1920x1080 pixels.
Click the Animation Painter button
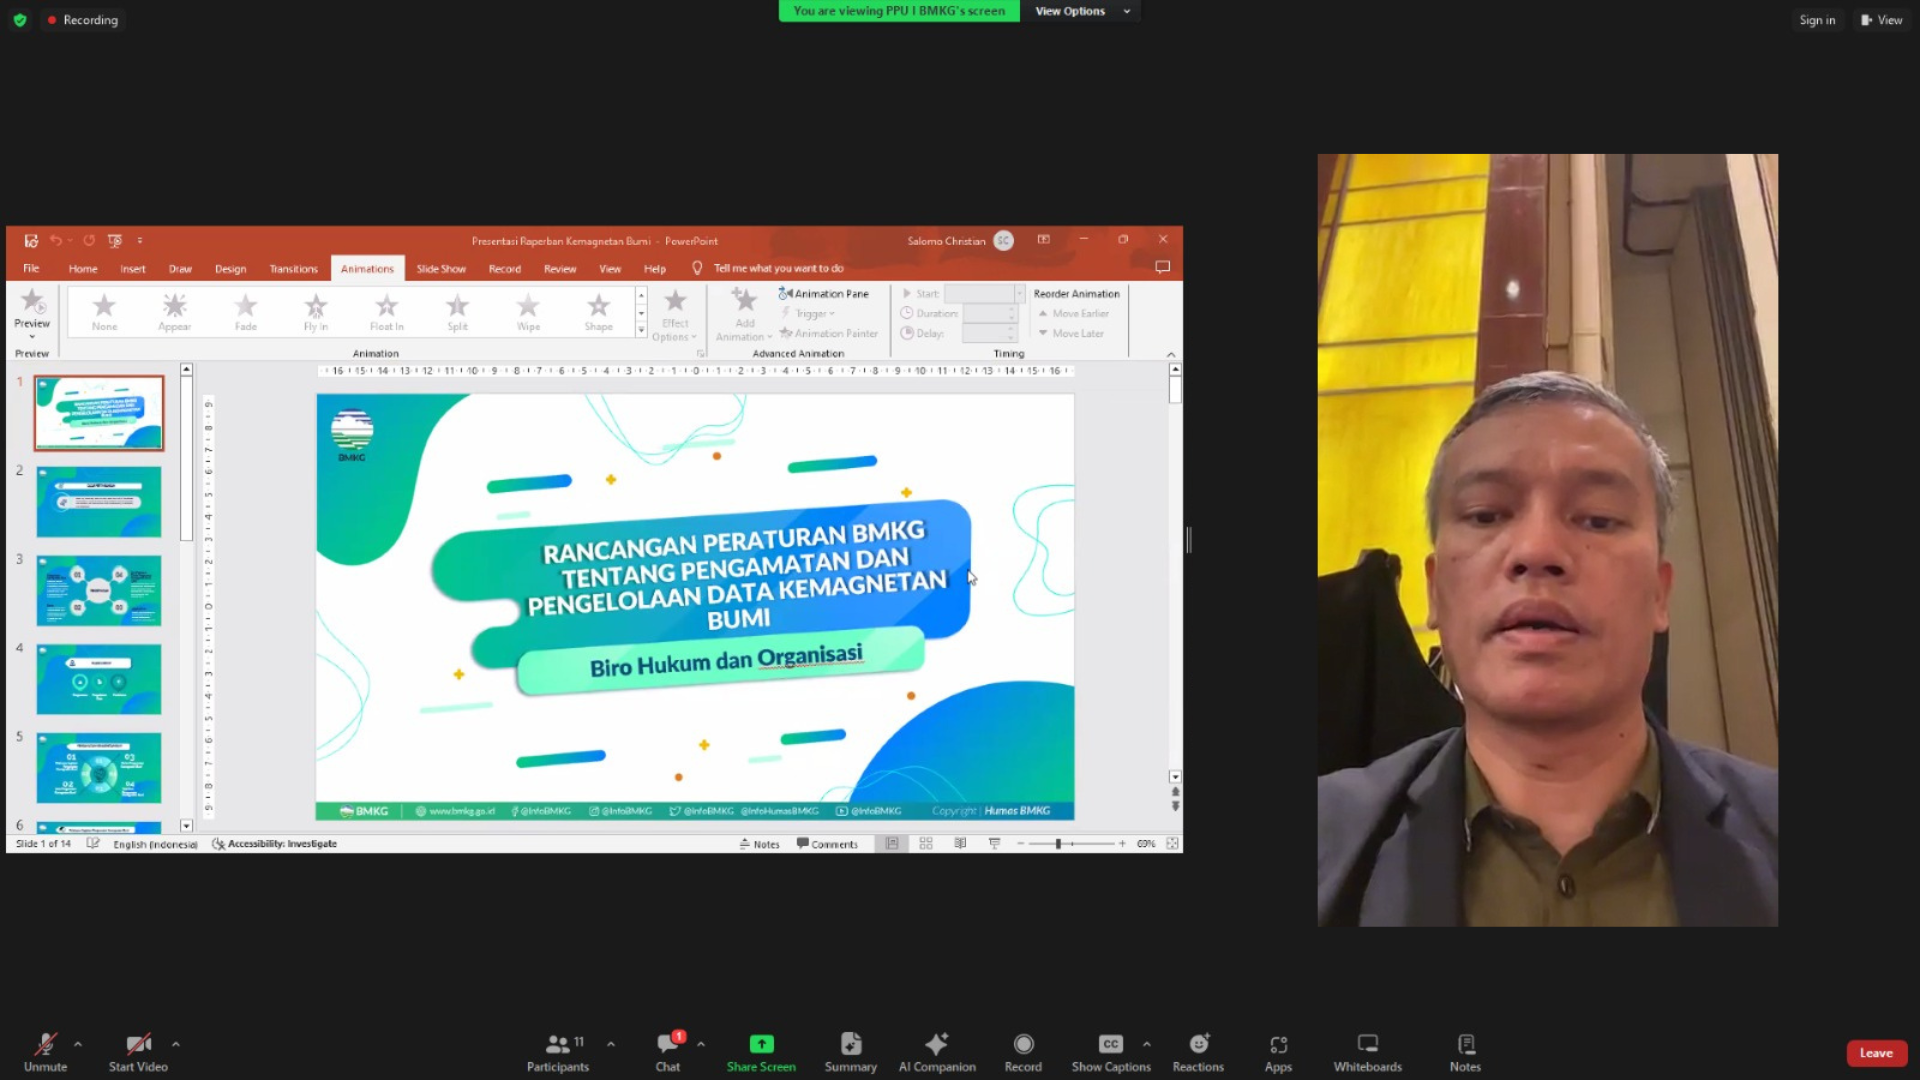pyautogui.click(x=829, y=333)
